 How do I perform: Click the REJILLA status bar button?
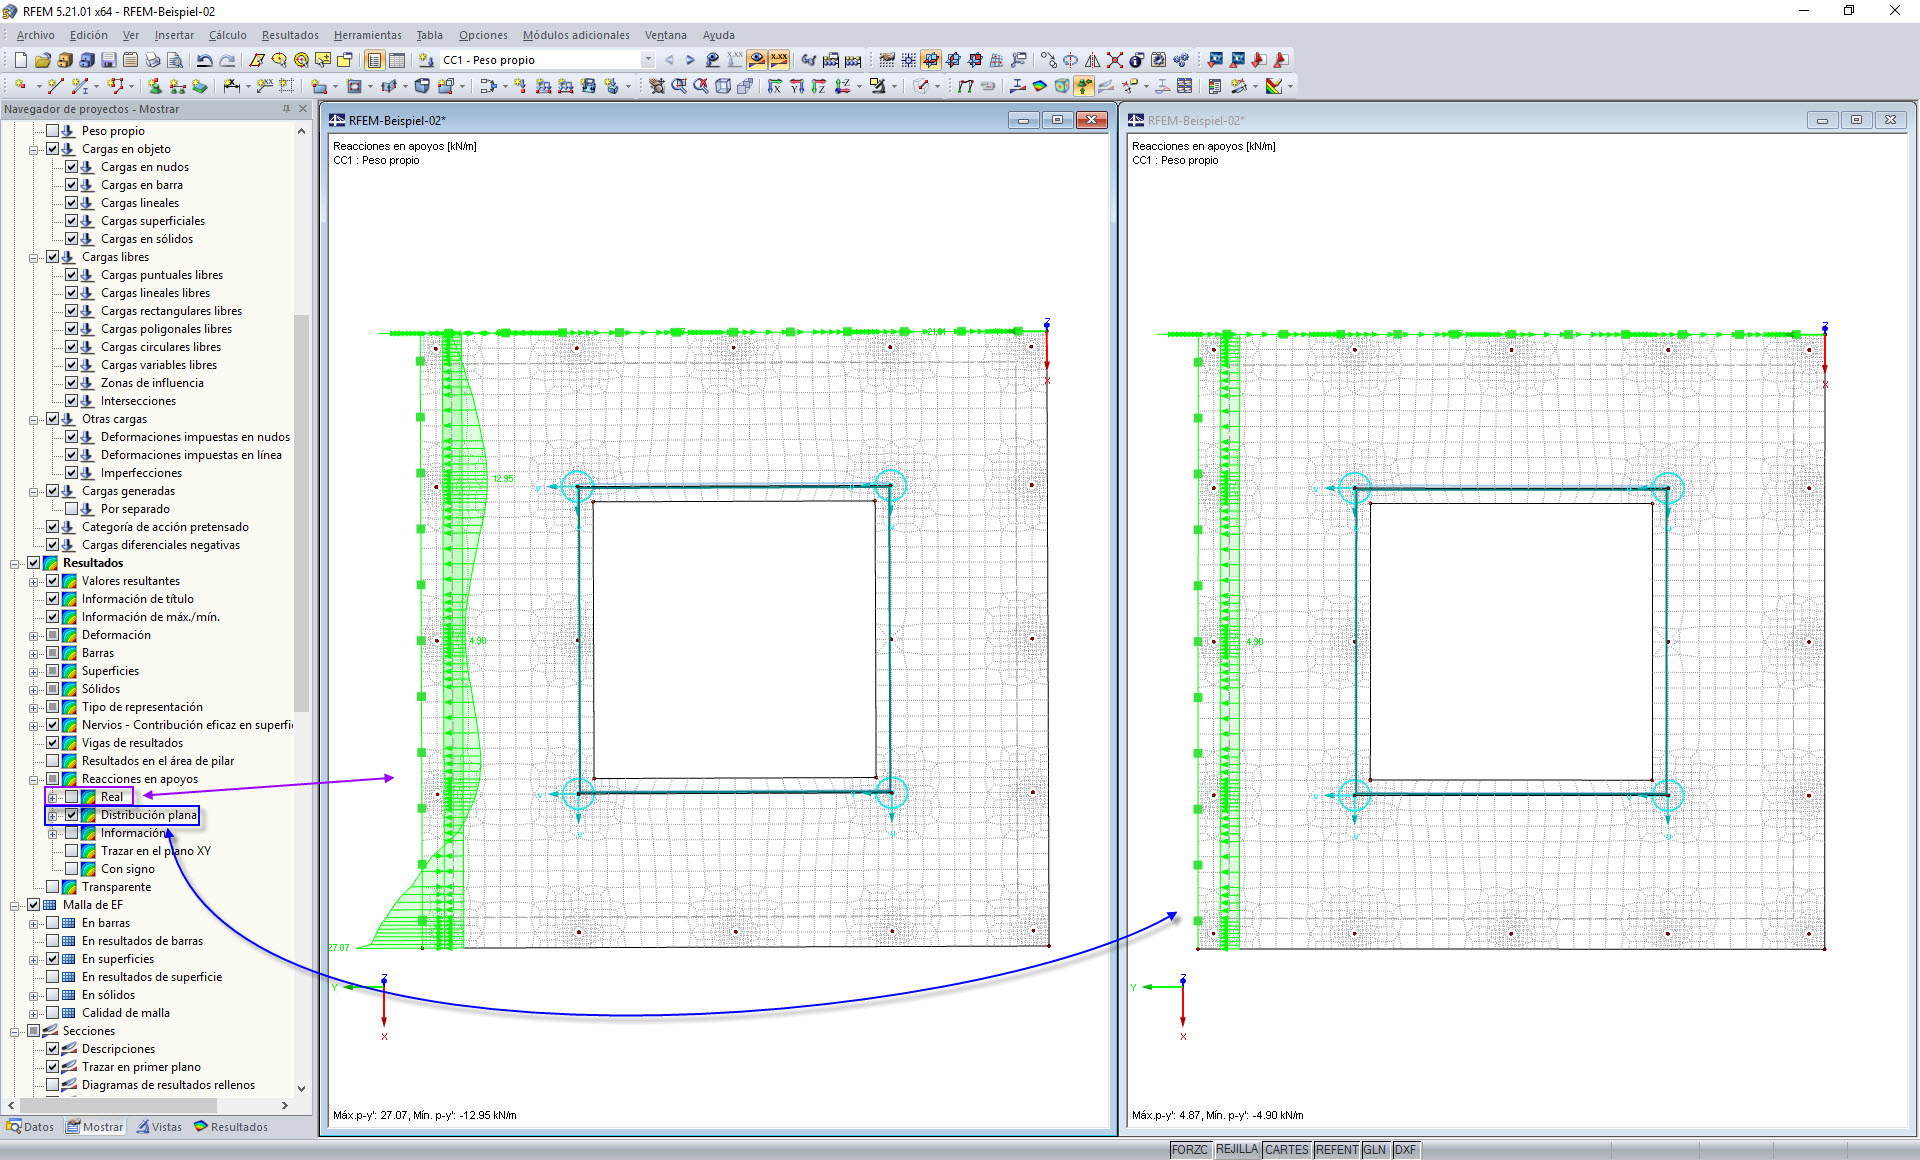pyautogui.click(x=1236, y=1150)
